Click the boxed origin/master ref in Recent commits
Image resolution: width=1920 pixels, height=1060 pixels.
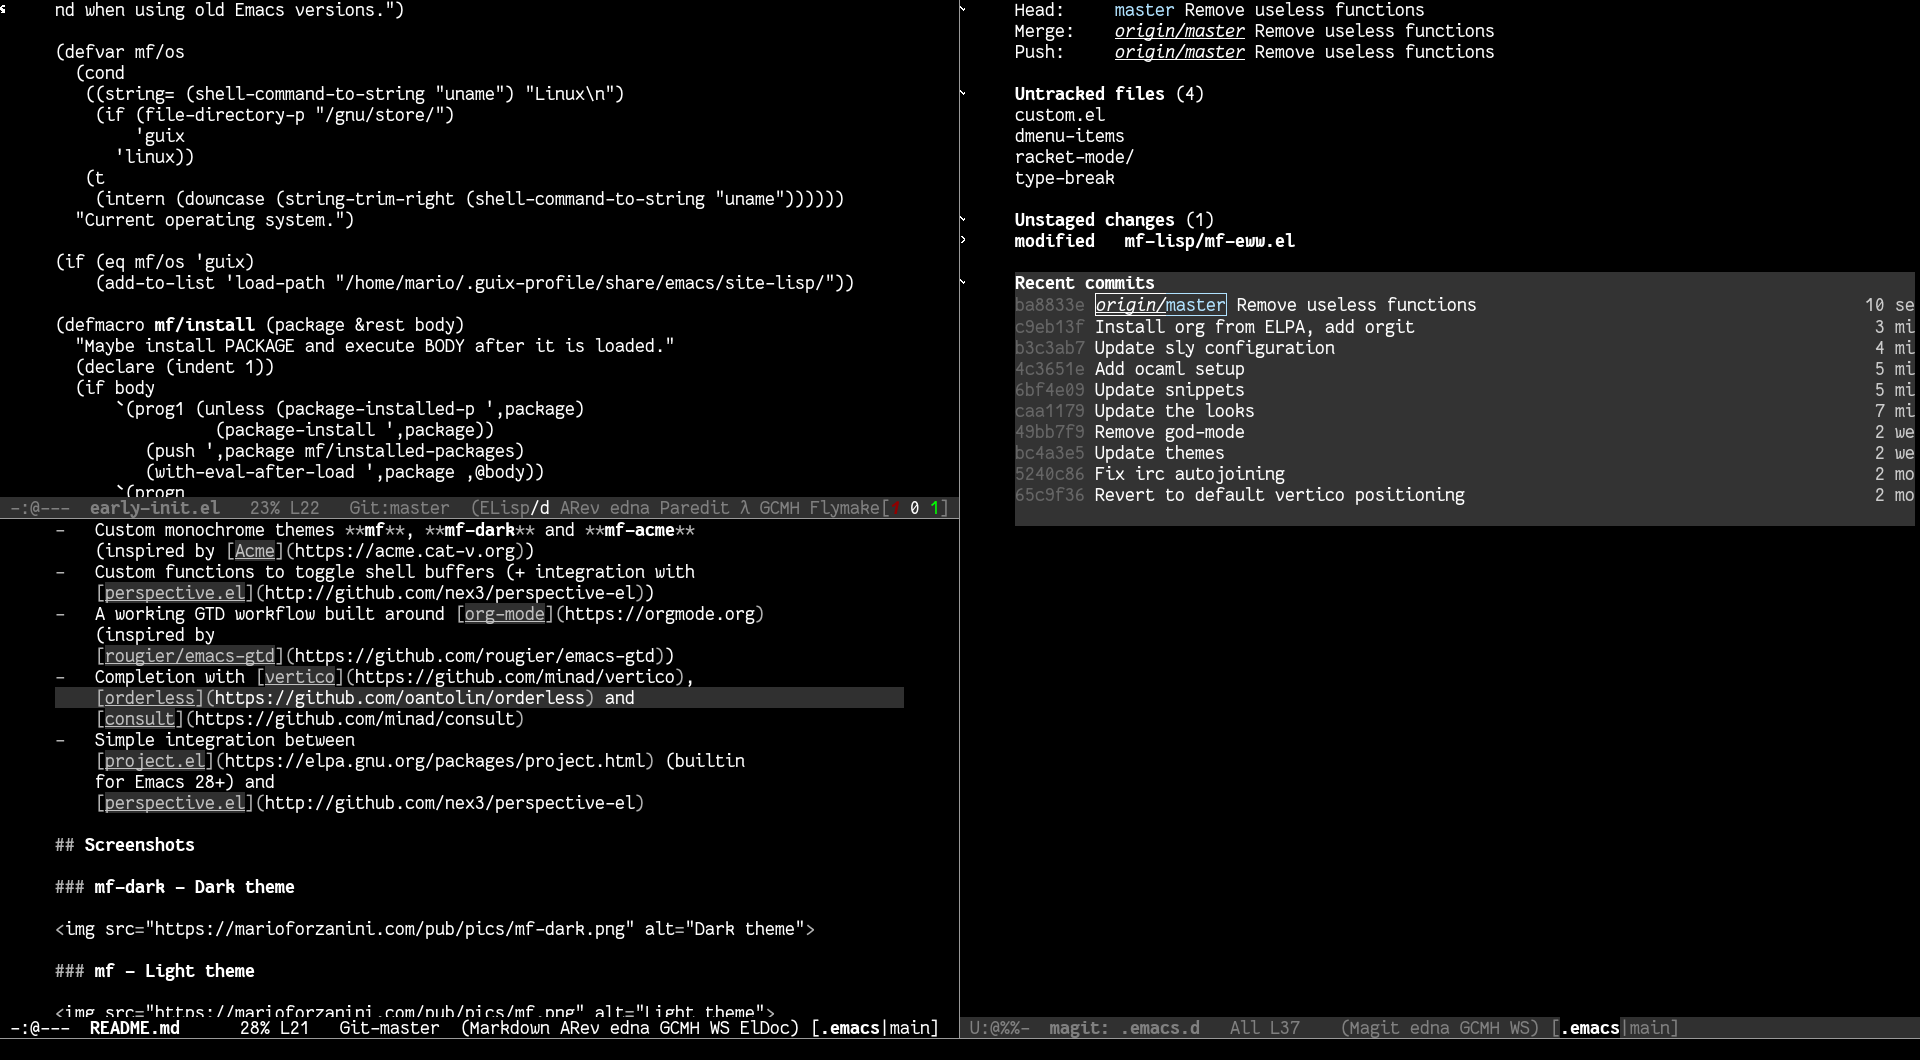1160,305
